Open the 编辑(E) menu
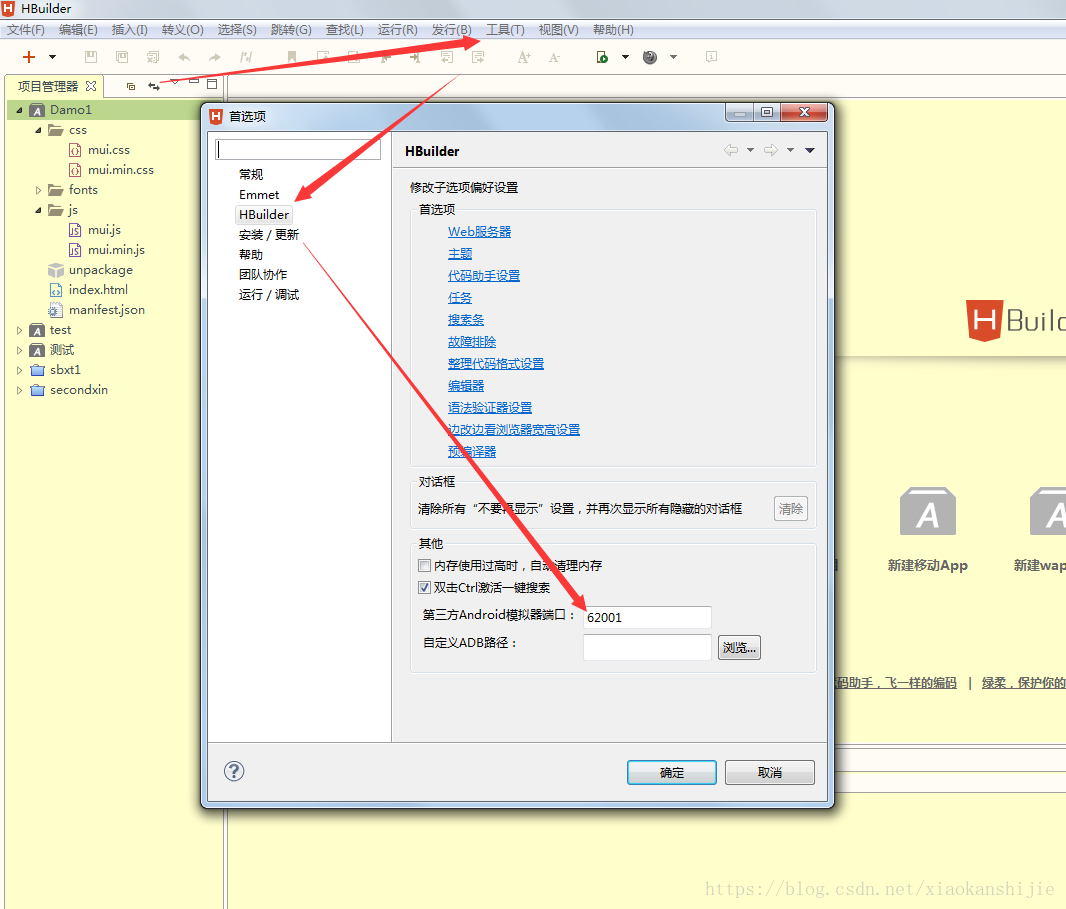This screenshot has height=909, width=1066. 78,30
